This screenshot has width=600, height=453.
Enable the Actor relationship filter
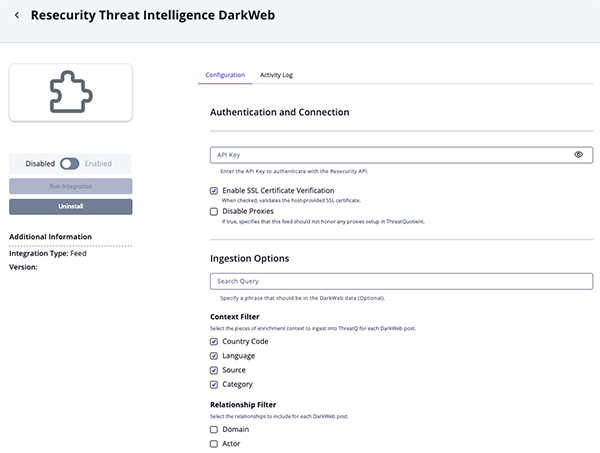(214, 443)
